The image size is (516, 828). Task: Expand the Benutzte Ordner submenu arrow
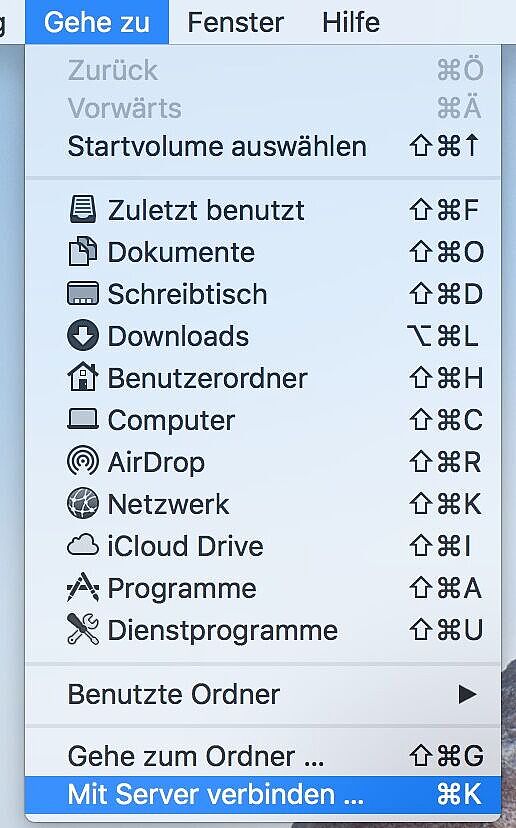[467, 694]
